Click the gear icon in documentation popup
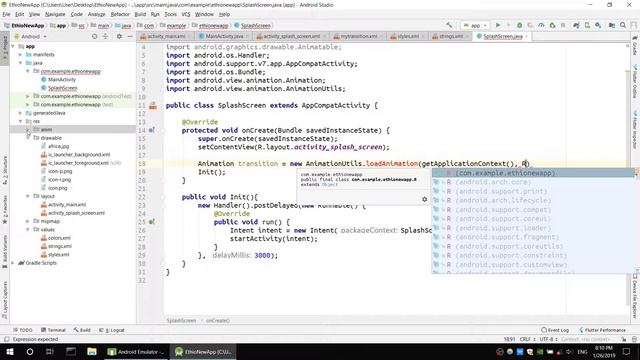Screen dimensions: 640x360 (424, 199)
